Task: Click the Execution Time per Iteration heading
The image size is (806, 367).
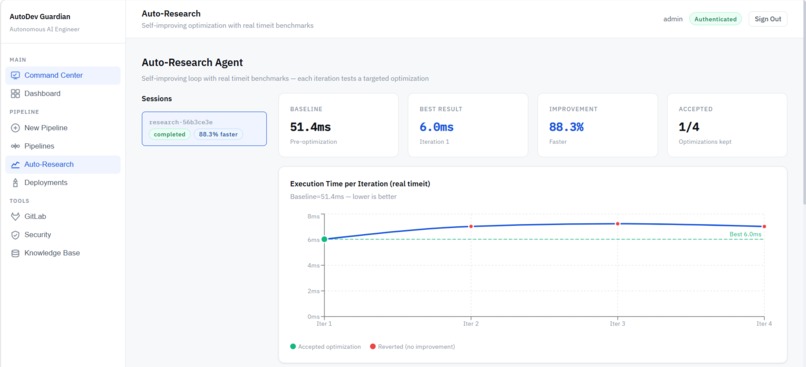Action: (360, 184)
